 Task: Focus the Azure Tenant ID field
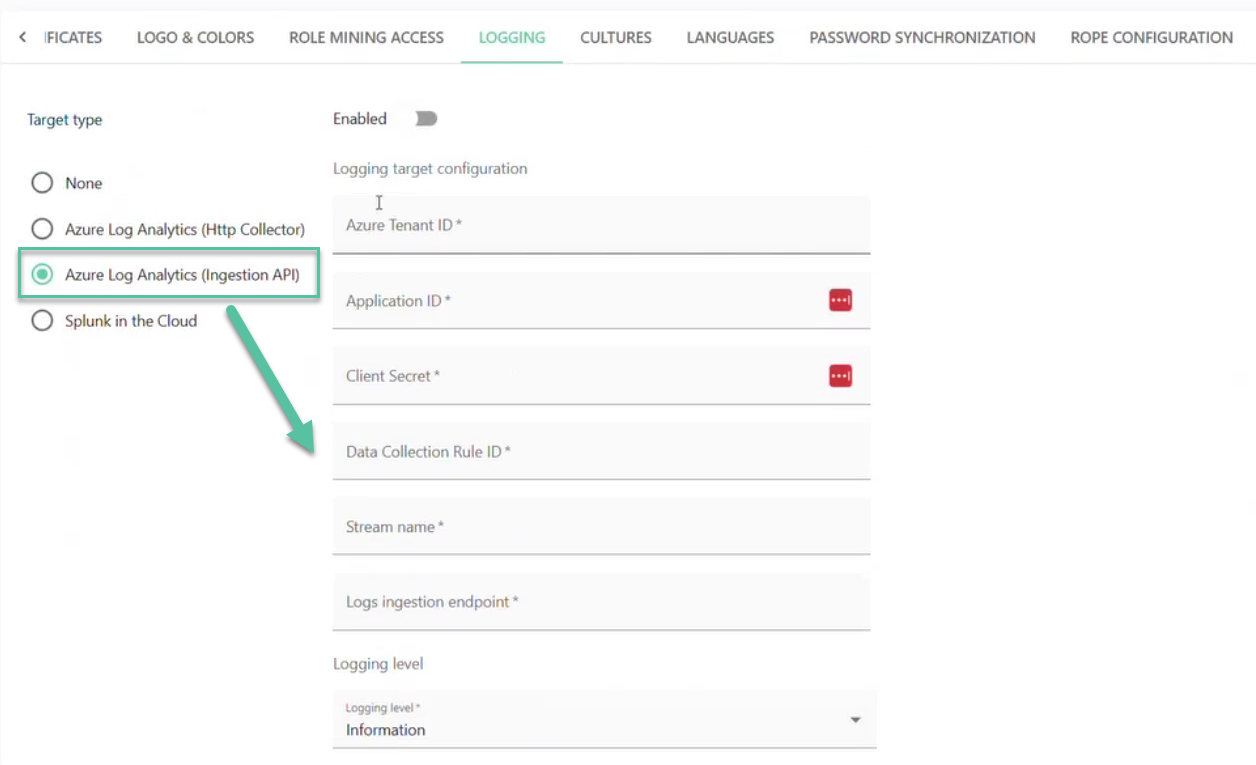point(601,225)
